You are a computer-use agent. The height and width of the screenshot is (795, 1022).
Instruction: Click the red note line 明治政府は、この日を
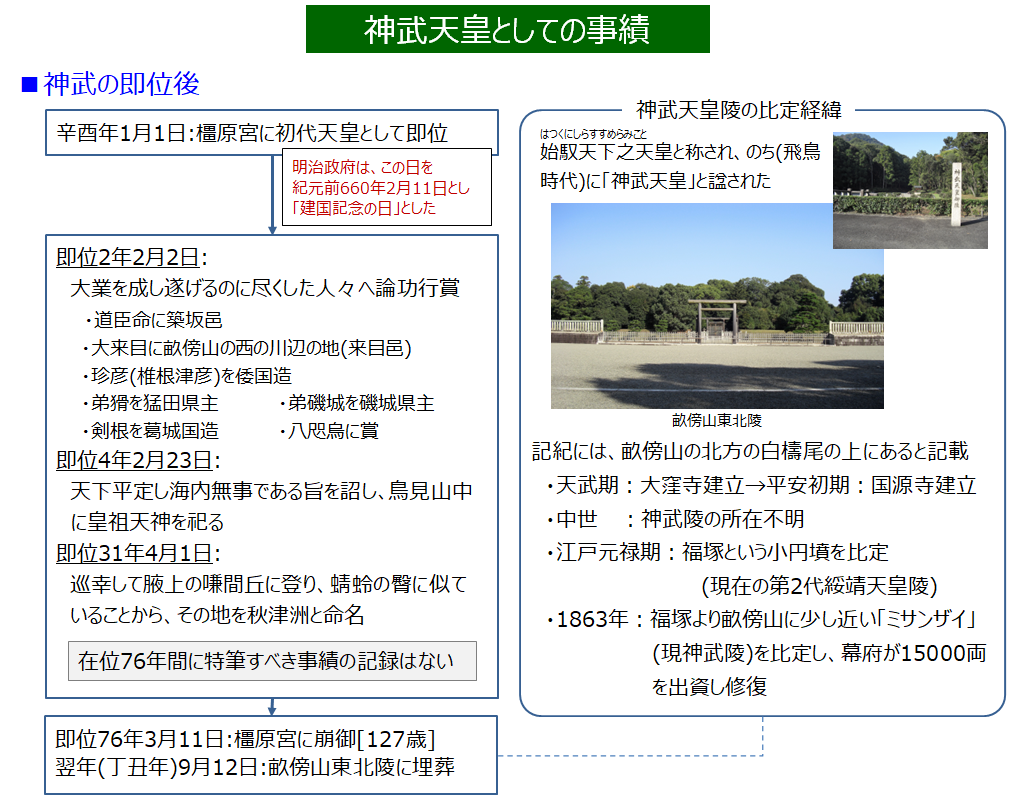click(x=362, y=167)
